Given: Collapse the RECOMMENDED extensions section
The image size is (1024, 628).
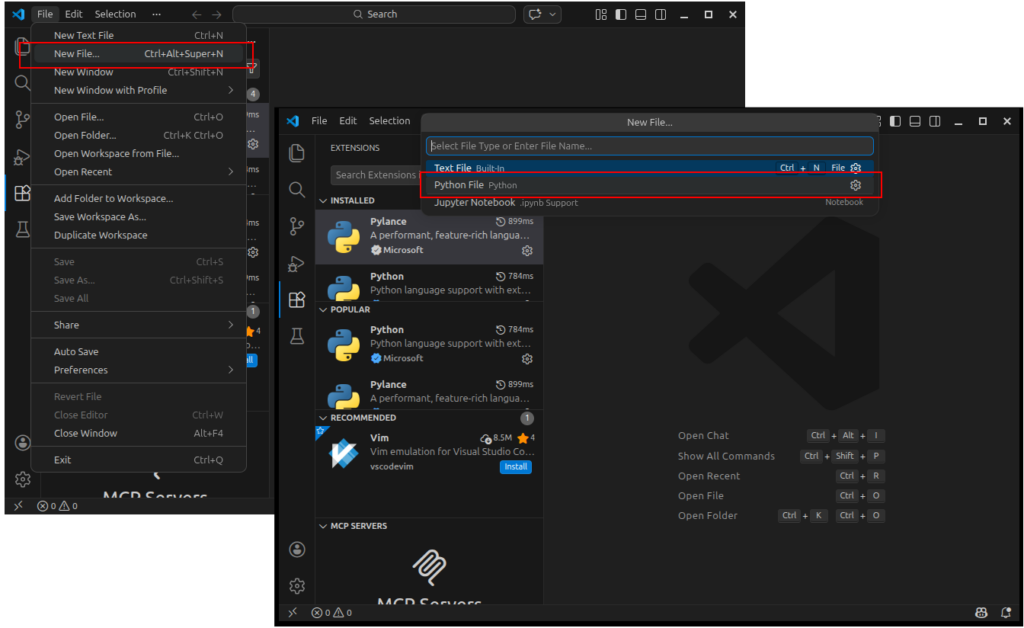Looking at the screenshot, I should [322, 418].
